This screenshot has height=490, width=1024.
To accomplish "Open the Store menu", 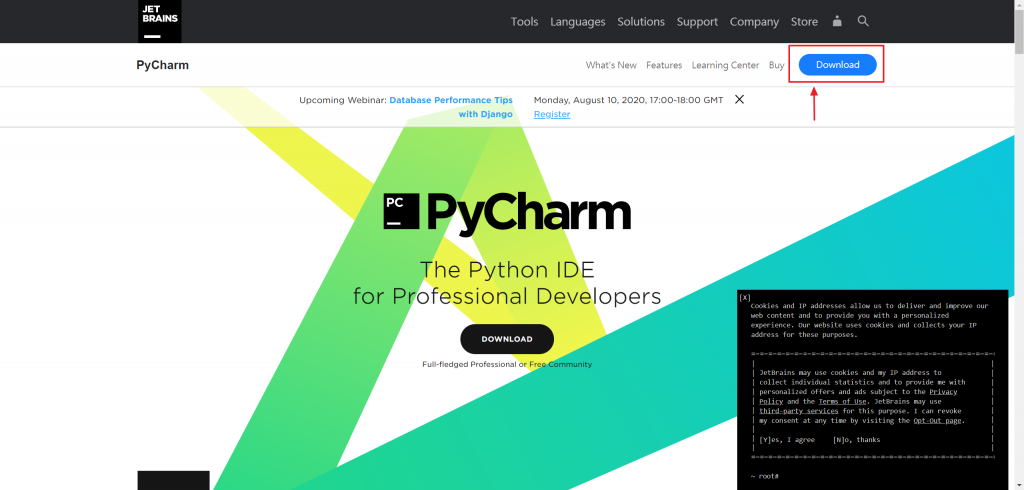I will point(804,22).
